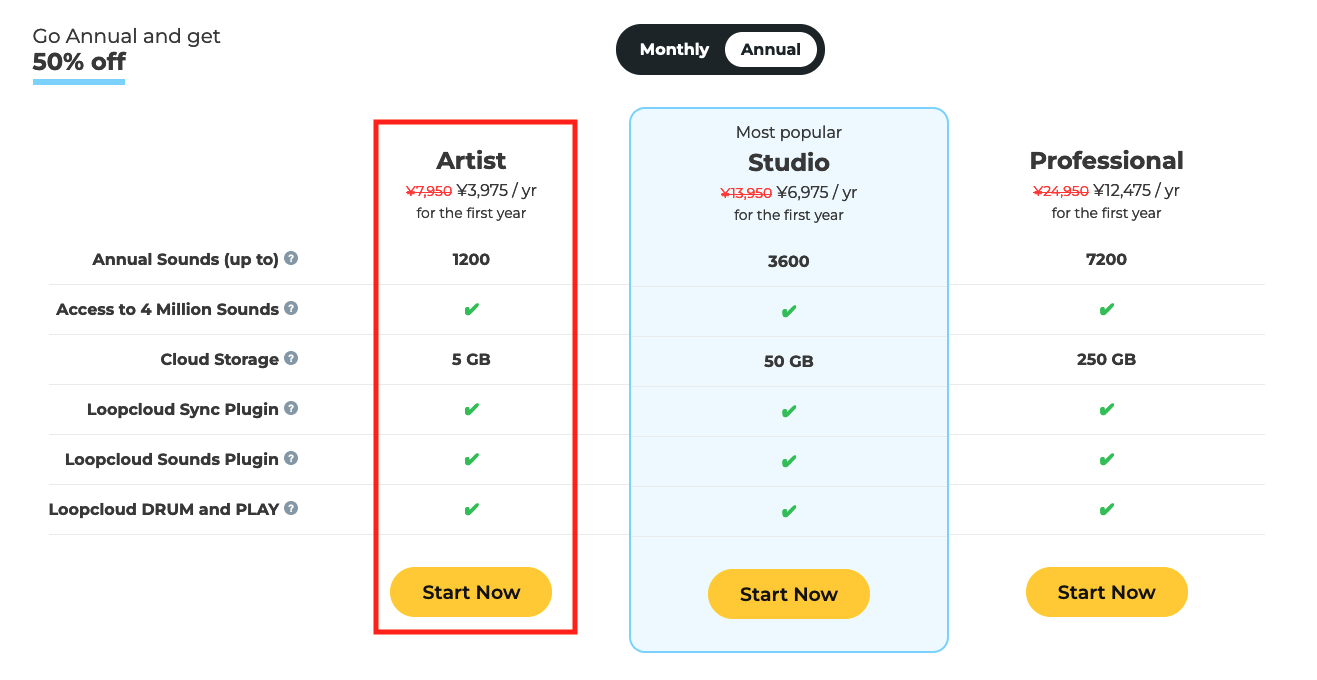Click the Studio plan ¥6,975 price

click(x=816, y=193)
